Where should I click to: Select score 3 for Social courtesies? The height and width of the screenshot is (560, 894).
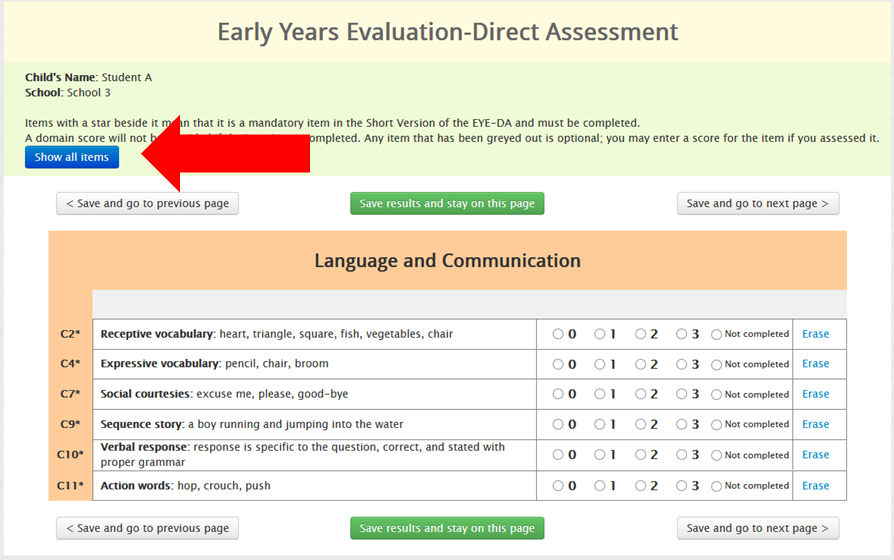(x=681, y=394)
